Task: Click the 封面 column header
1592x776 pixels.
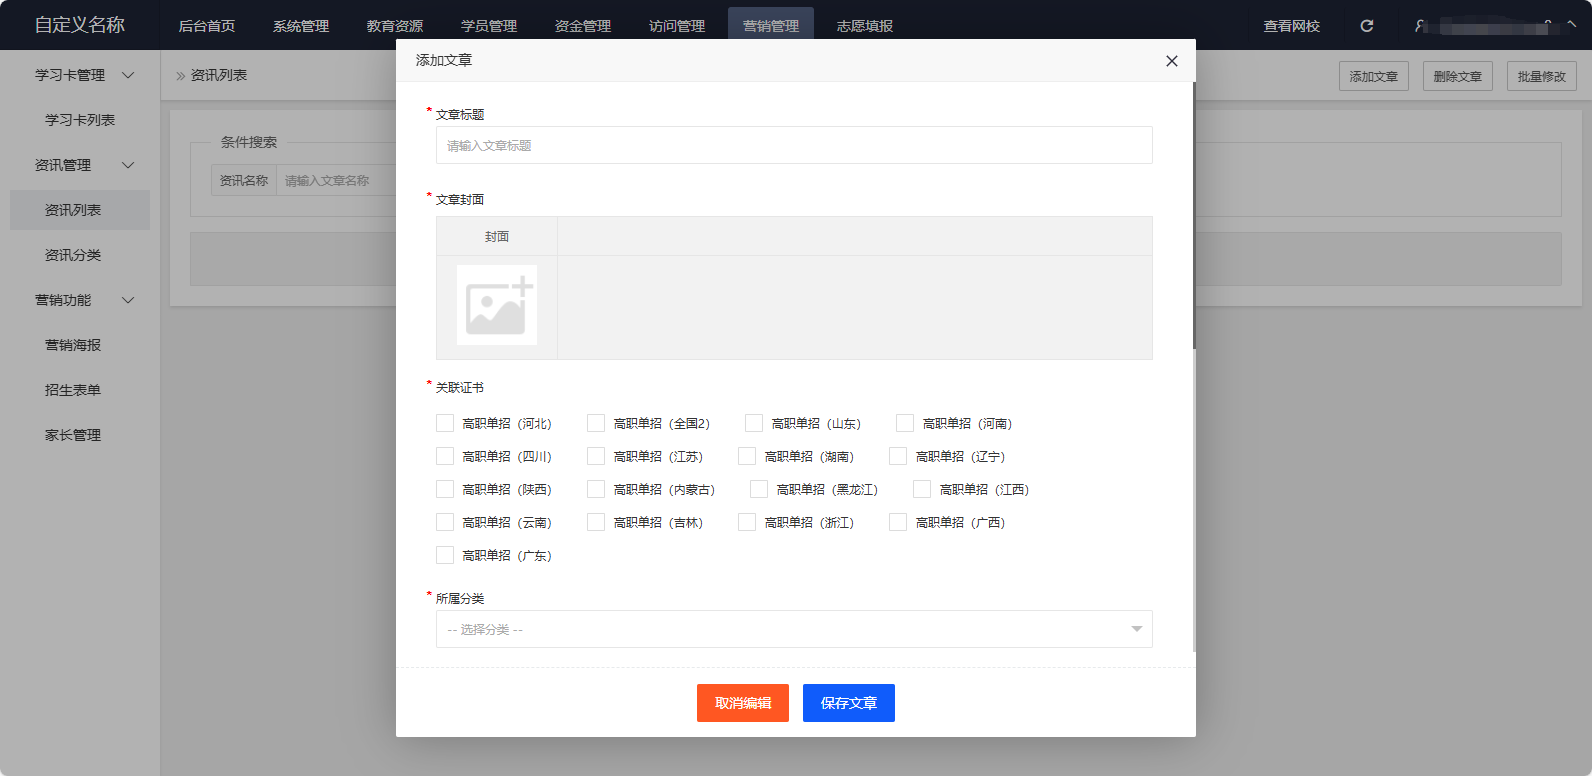Action: click(x=497, y=237)
